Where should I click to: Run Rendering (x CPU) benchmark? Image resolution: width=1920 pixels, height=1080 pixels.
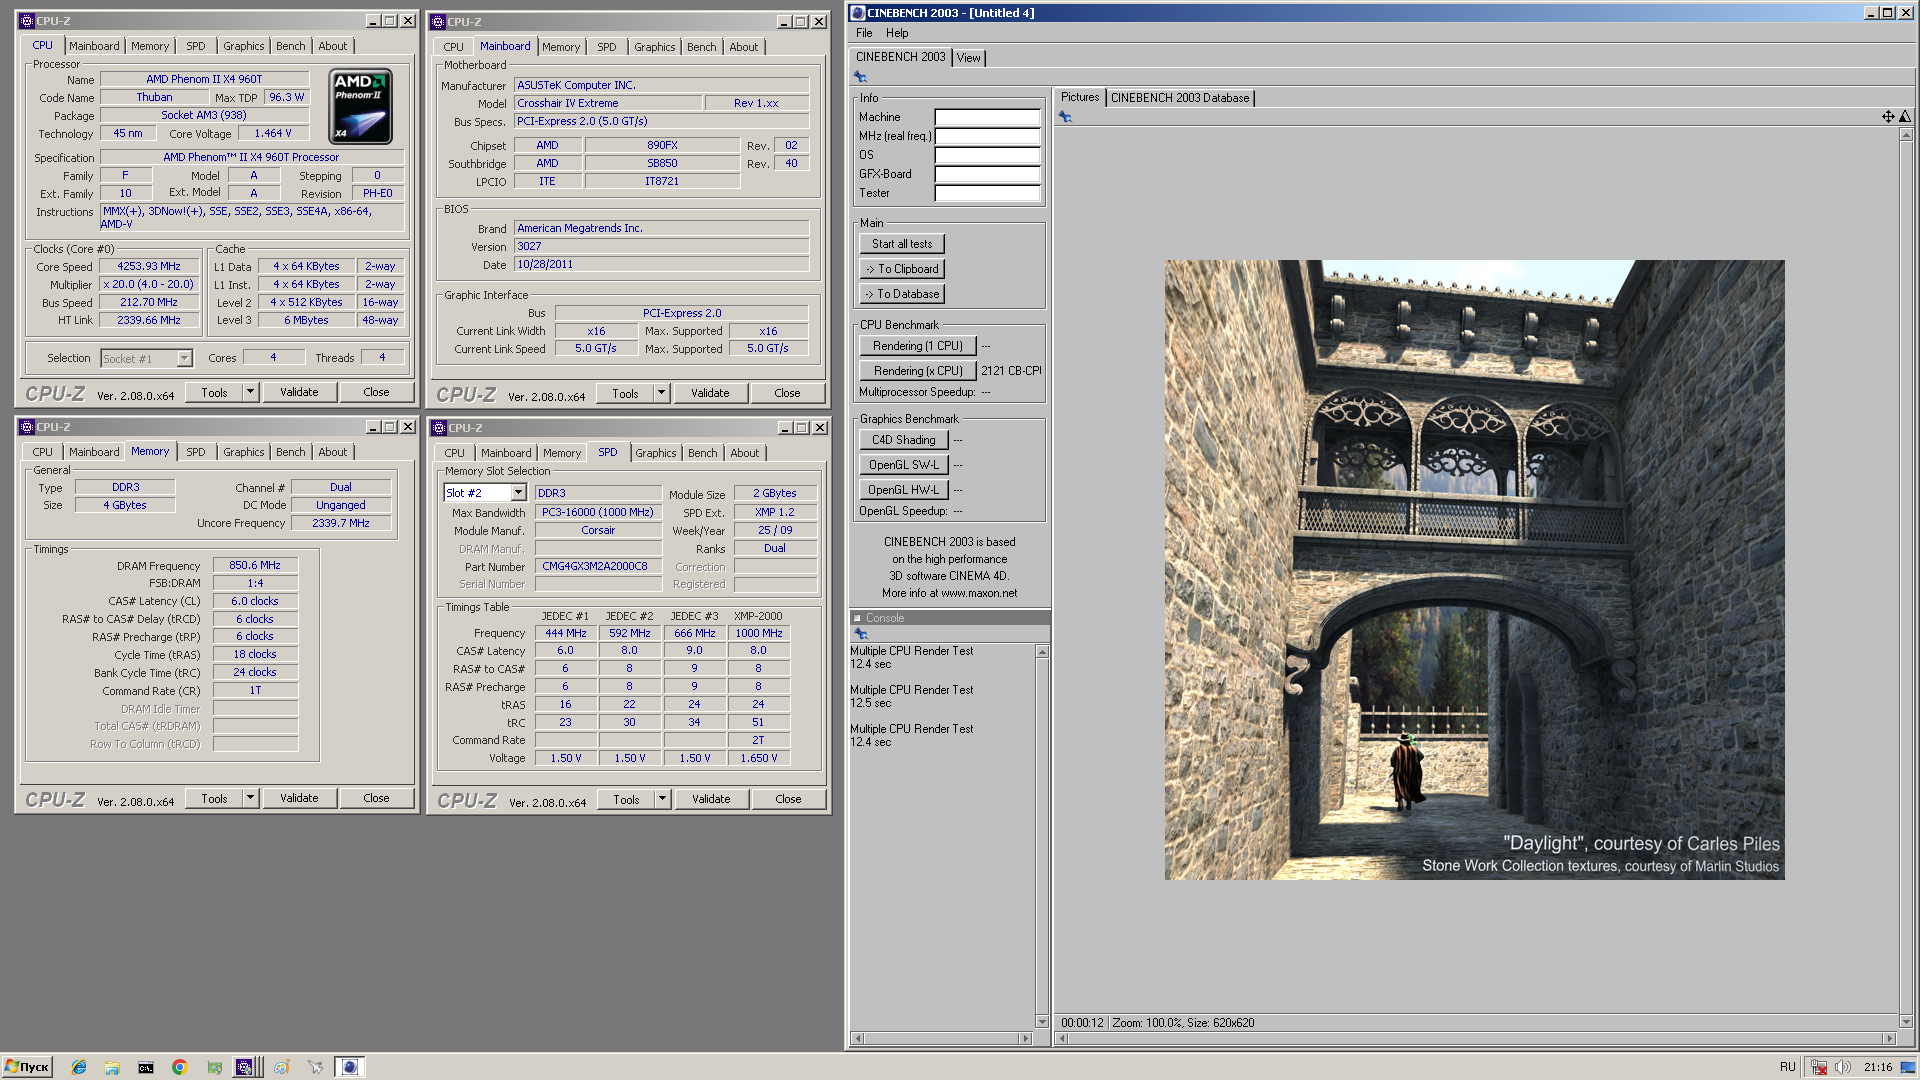[x=918, y=371]
